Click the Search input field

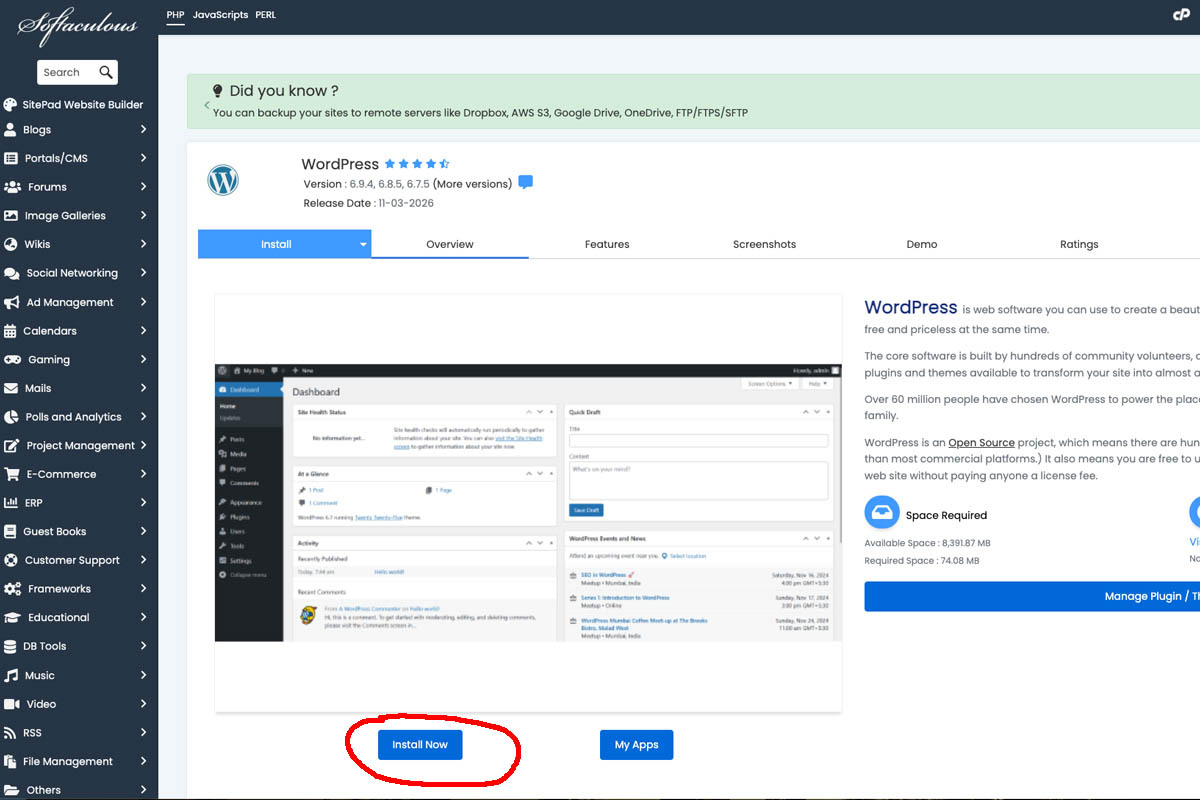pos(69,72)
